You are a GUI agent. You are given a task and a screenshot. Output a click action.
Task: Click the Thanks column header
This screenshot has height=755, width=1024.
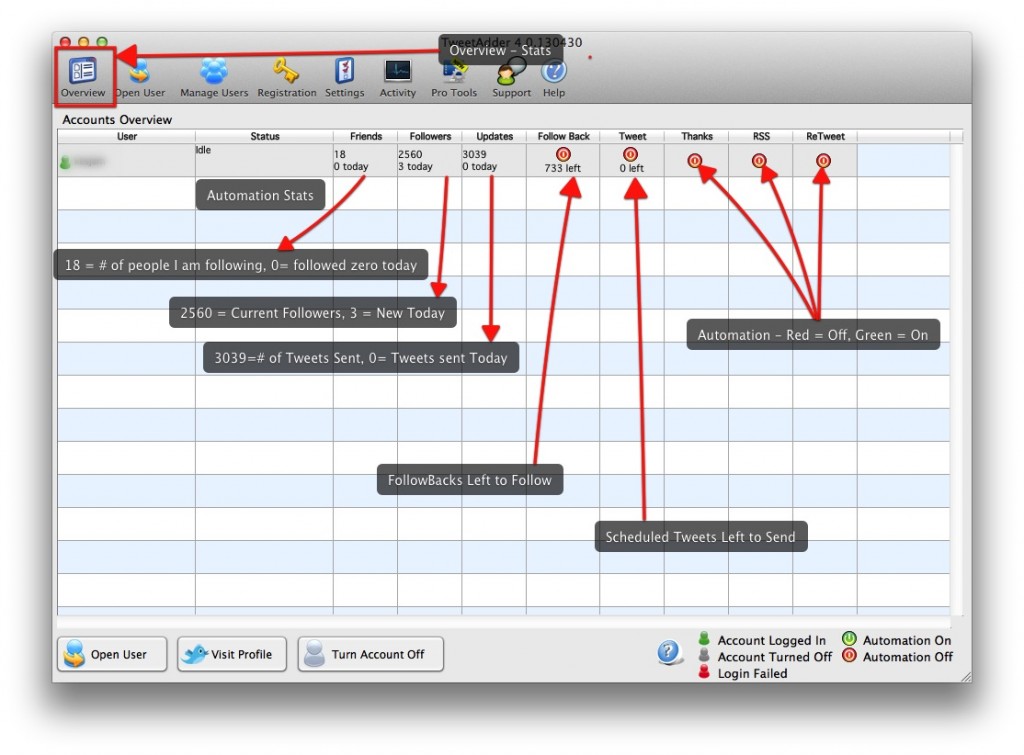tap(696, 137)
